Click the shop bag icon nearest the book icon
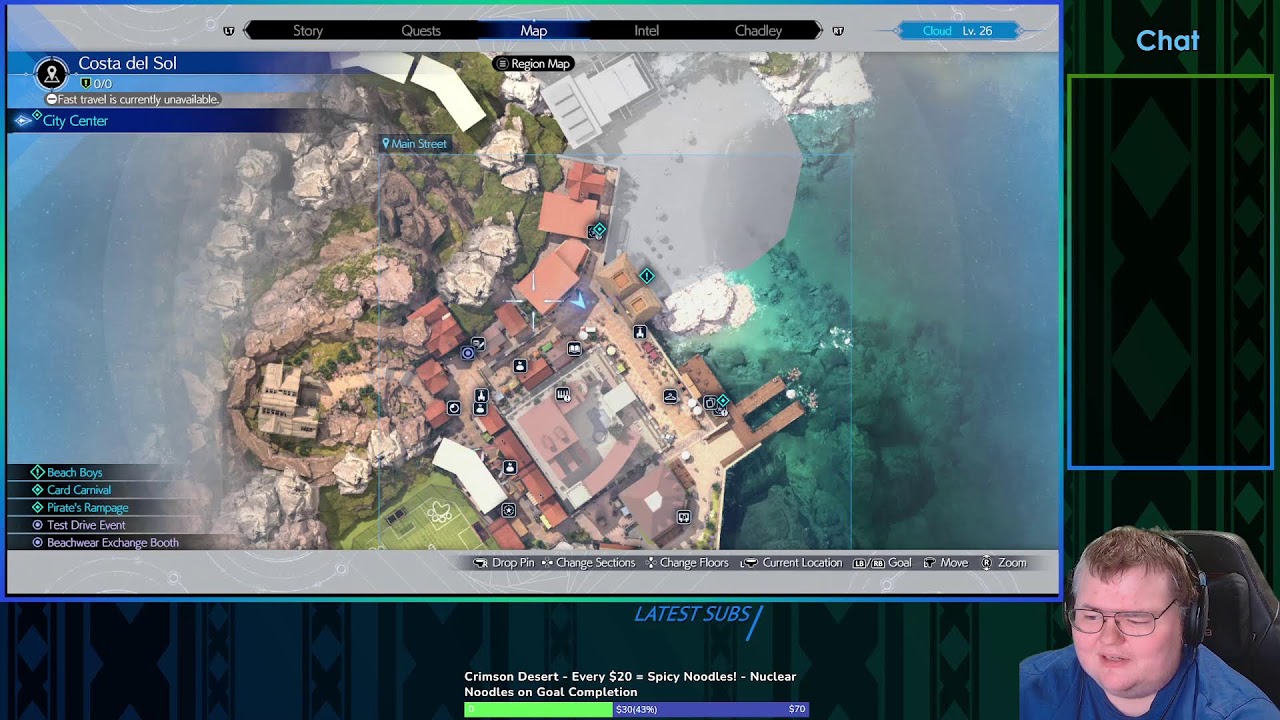Screen dimensions: 1280x720 [x=520, y=366]
